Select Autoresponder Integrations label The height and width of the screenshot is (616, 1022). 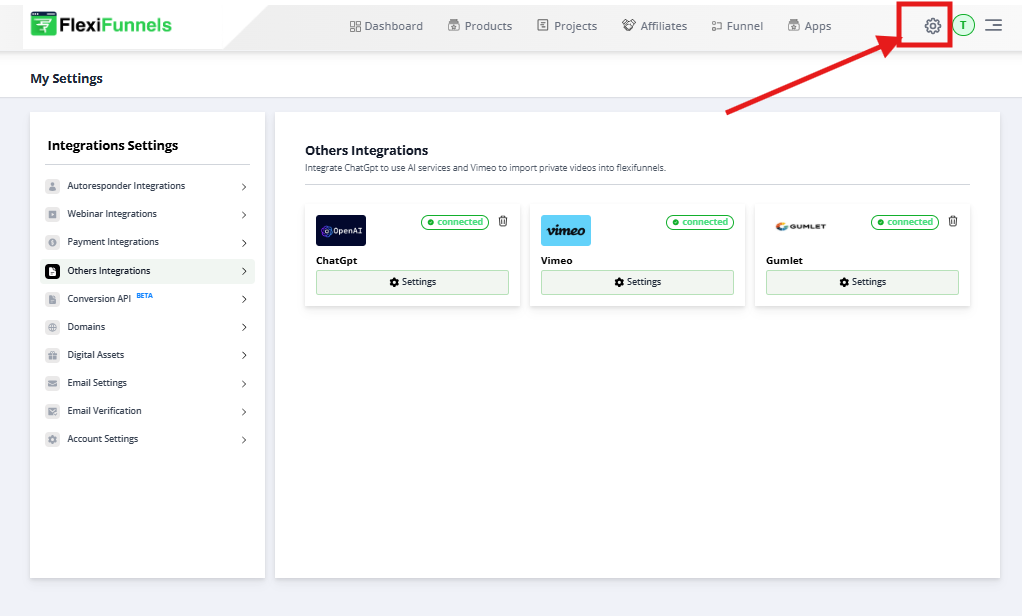click(x=126, y=186)
